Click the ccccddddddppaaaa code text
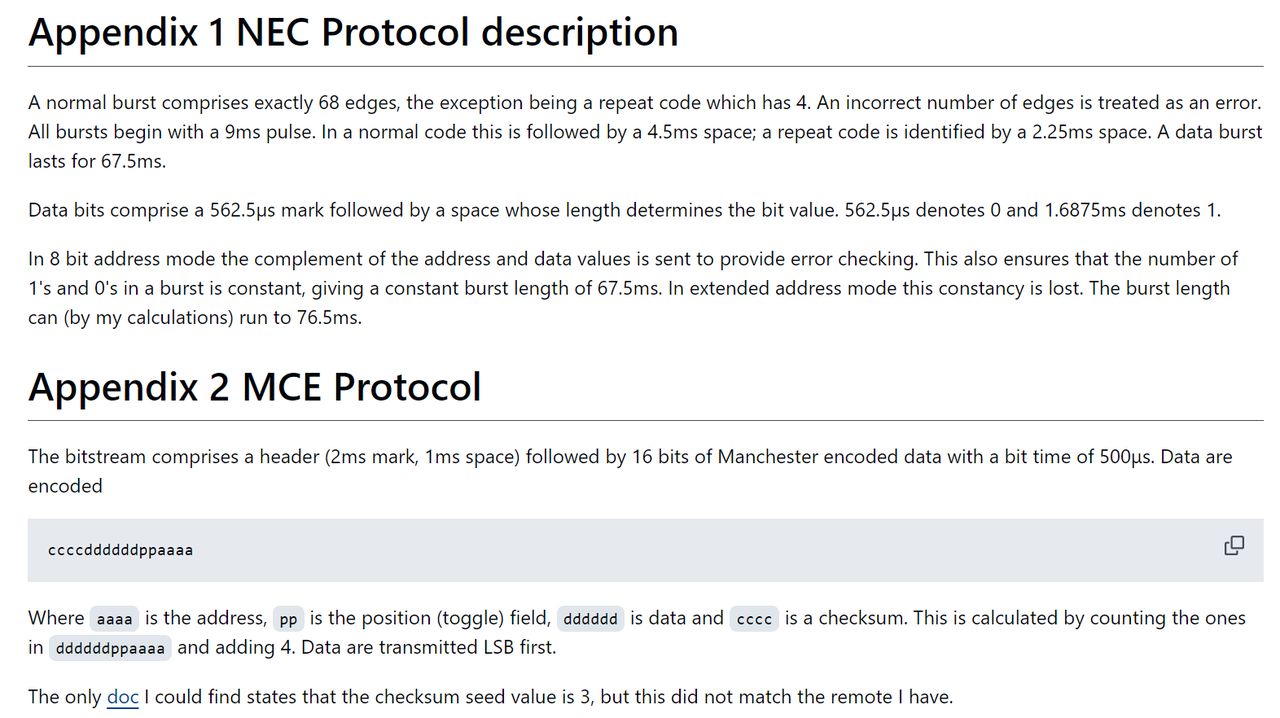This screenshot has width=1280, height=718. [120, 550]
